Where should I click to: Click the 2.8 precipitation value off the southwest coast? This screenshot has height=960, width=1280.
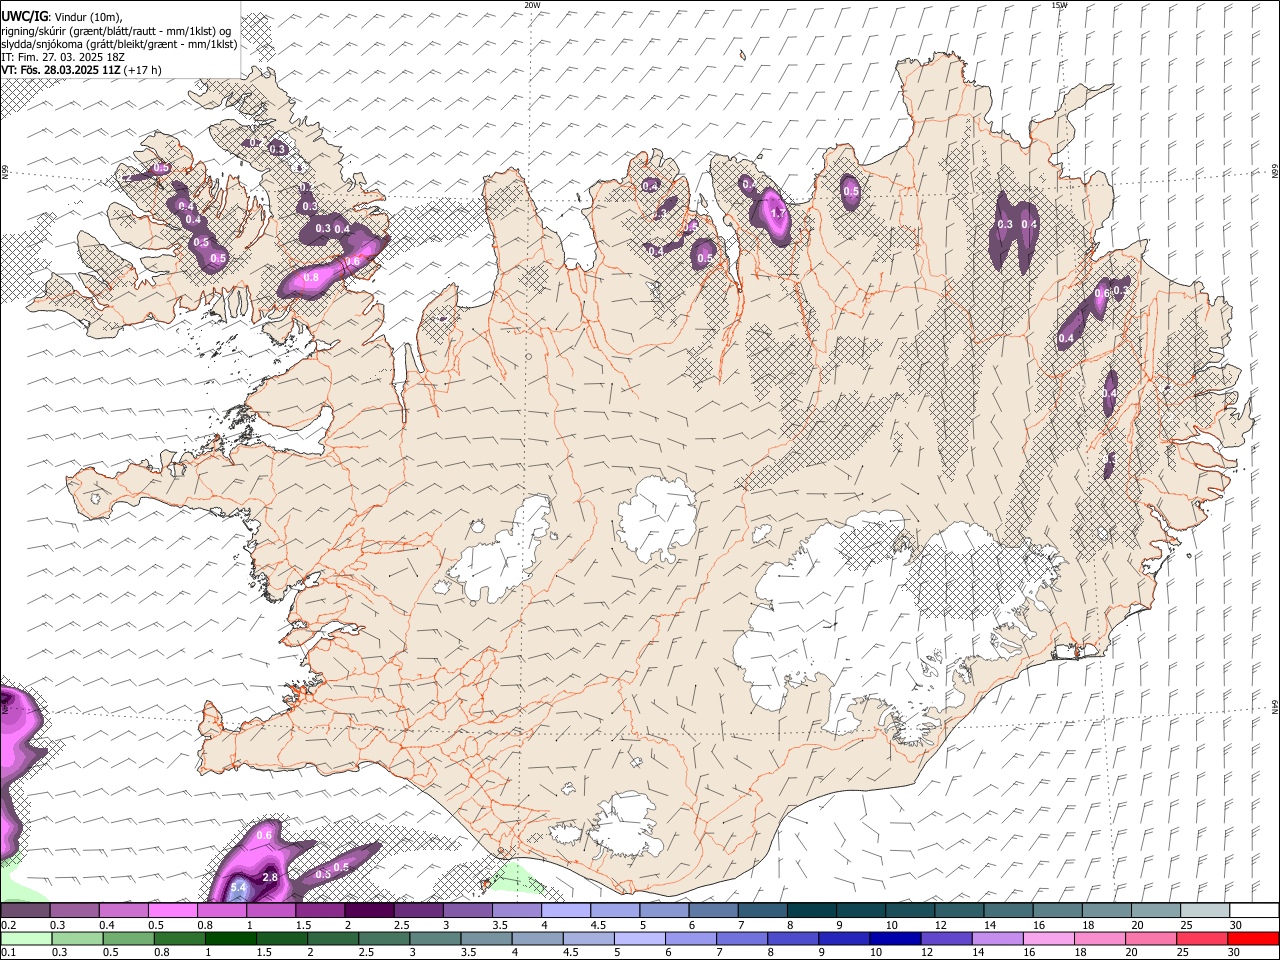coord(269,877)
